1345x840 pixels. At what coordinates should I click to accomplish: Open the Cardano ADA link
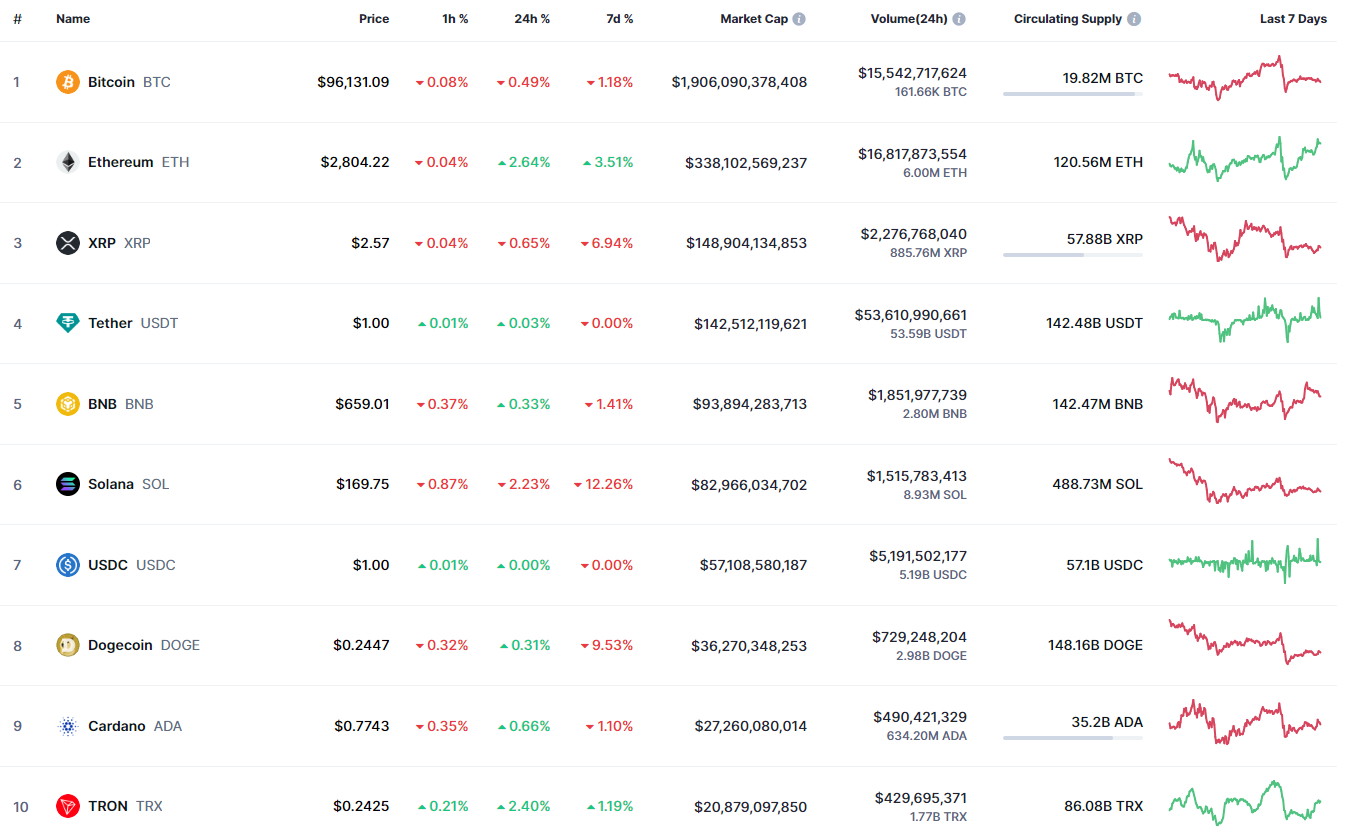[x=117, y=726]
